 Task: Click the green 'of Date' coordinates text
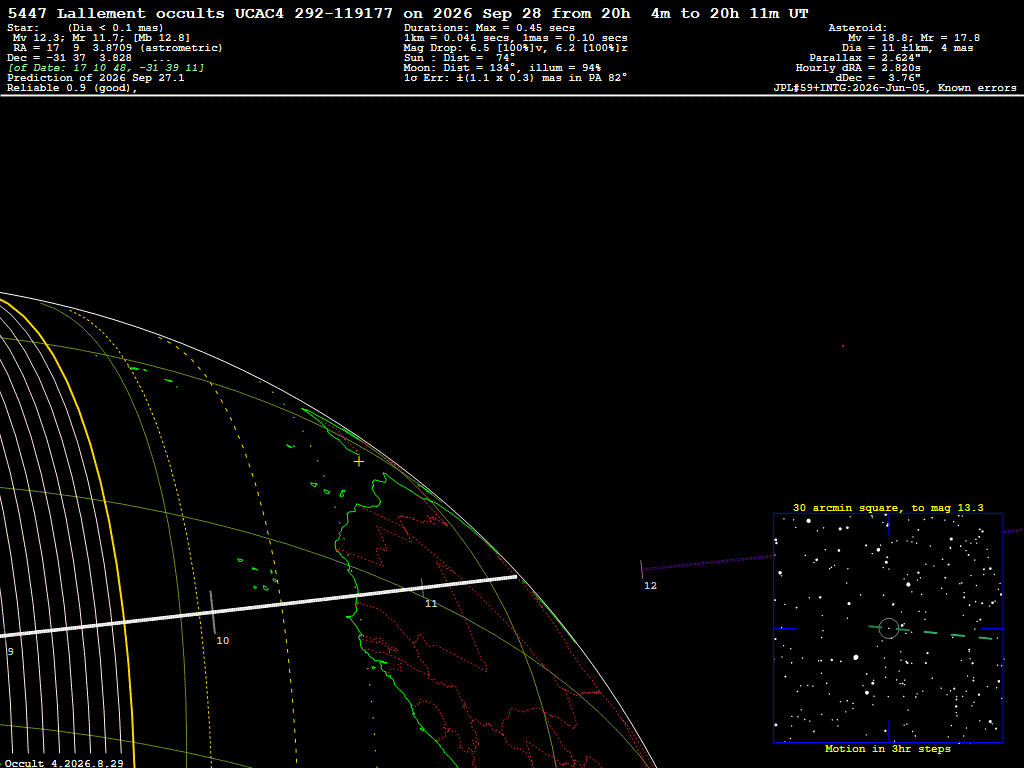tap(106, 68)
